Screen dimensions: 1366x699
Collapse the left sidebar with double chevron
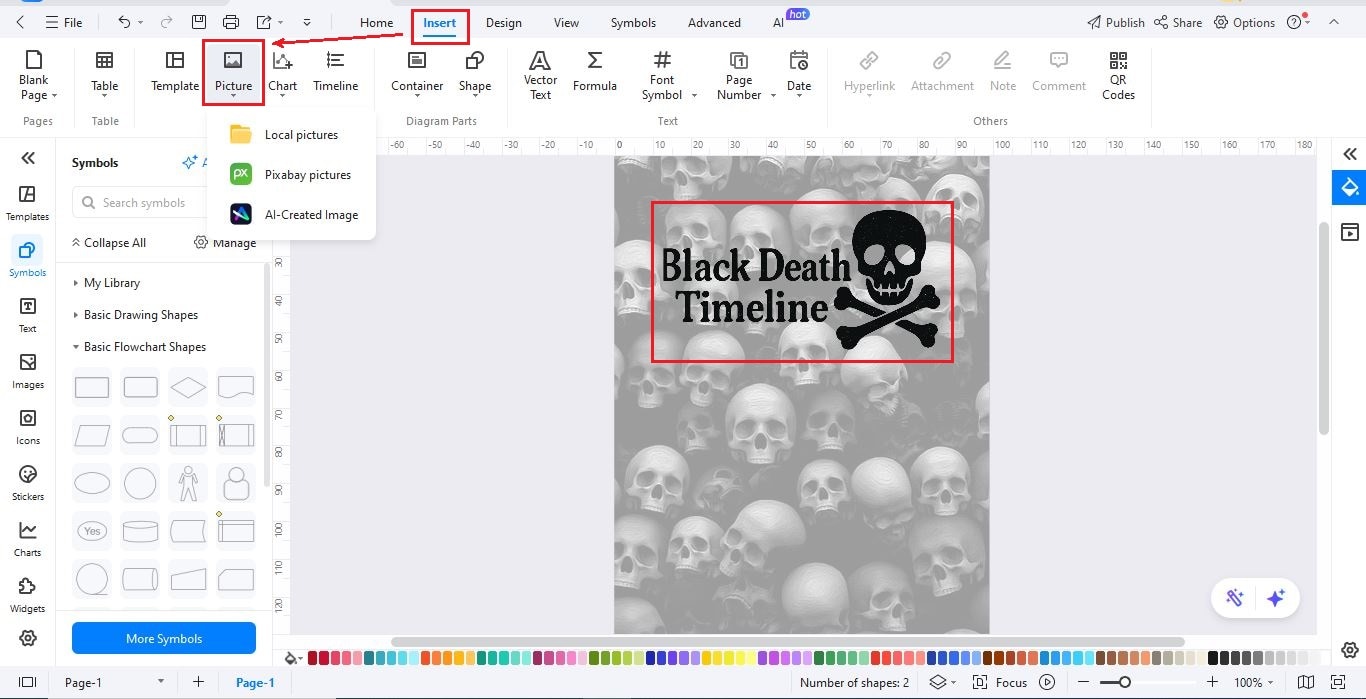coord(28,158)
